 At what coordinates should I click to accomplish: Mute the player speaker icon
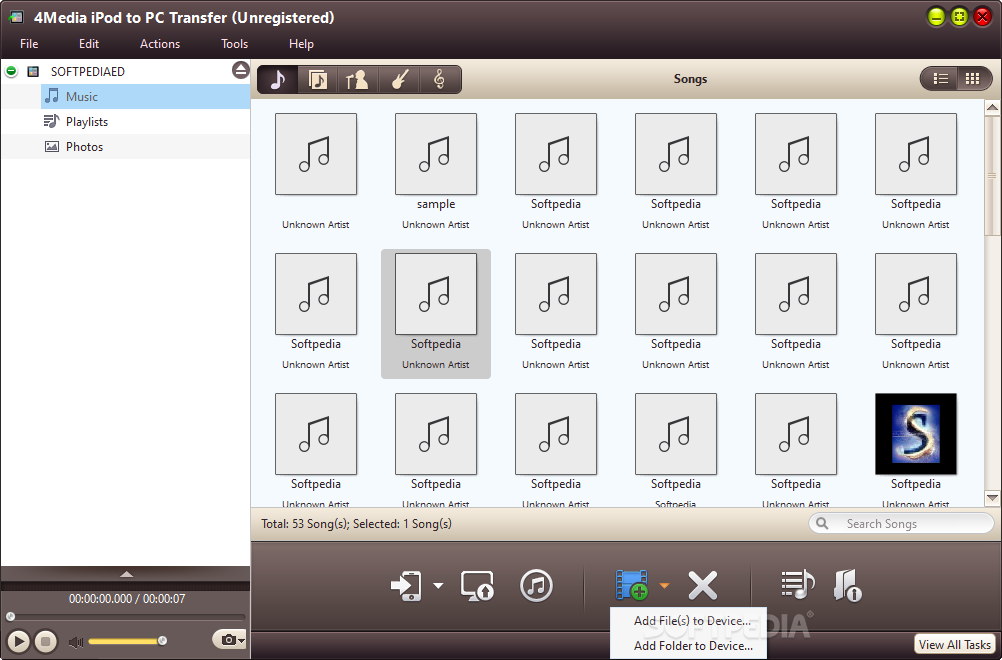[x=76, y=641]
